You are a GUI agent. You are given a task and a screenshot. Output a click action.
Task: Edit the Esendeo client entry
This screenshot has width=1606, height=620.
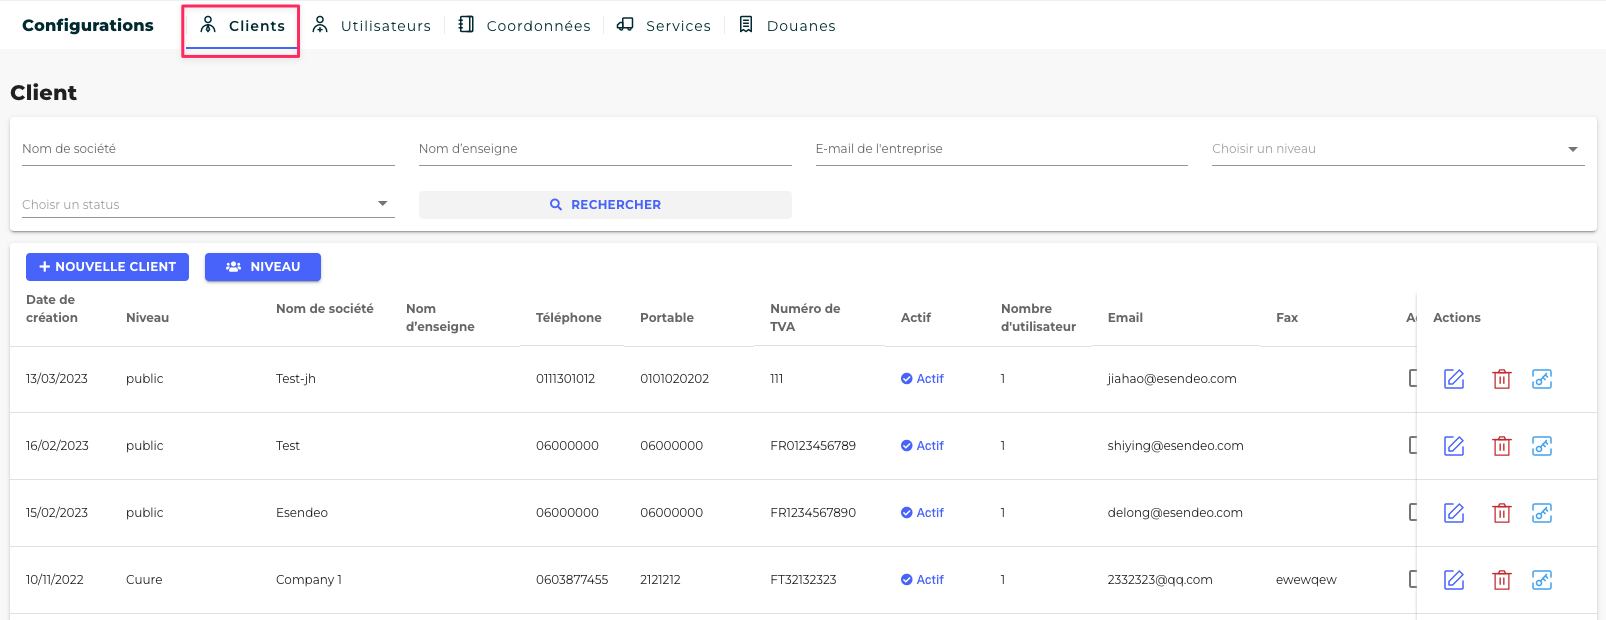click(1453, 513)
